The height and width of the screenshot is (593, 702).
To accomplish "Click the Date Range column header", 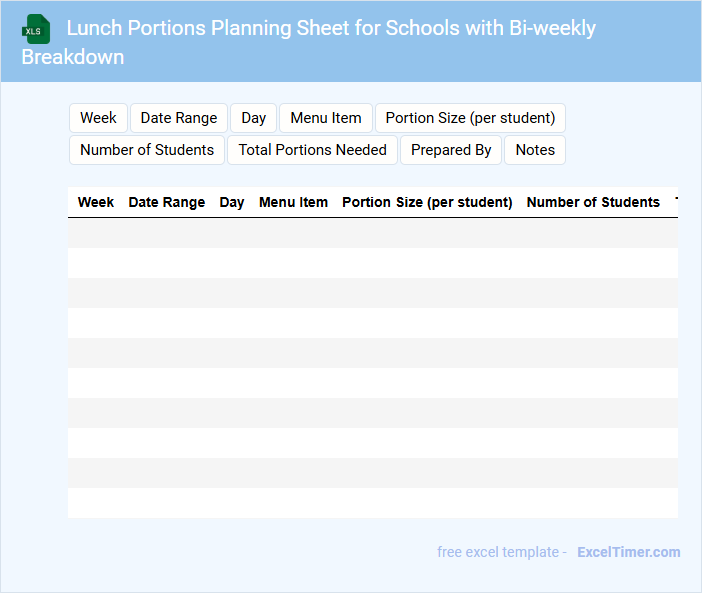I will [167, 202].
